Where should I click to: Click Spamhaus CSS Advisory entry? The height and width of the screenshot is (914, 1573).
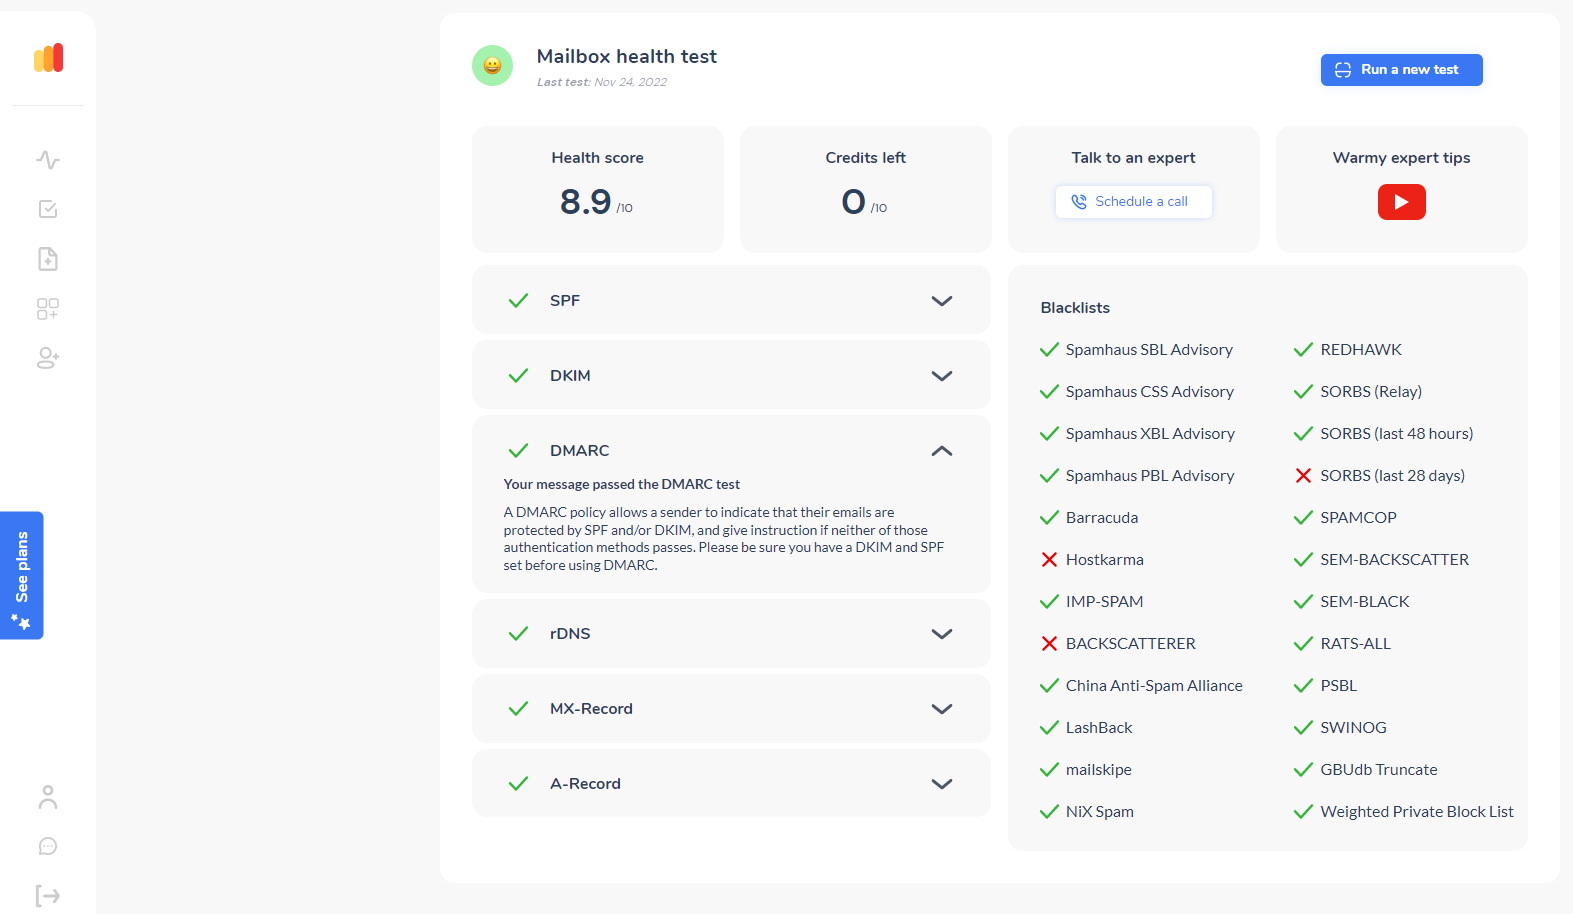pyautogui.click(x=1150, y=391)
